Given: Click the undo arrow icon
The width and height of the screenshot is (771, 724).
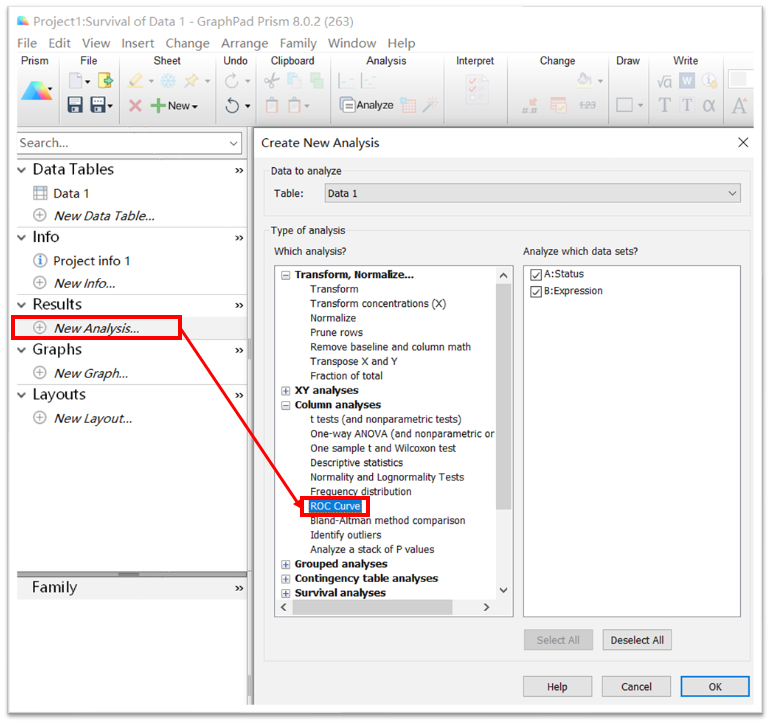Looking at the screenshot, I should [232, 105].
